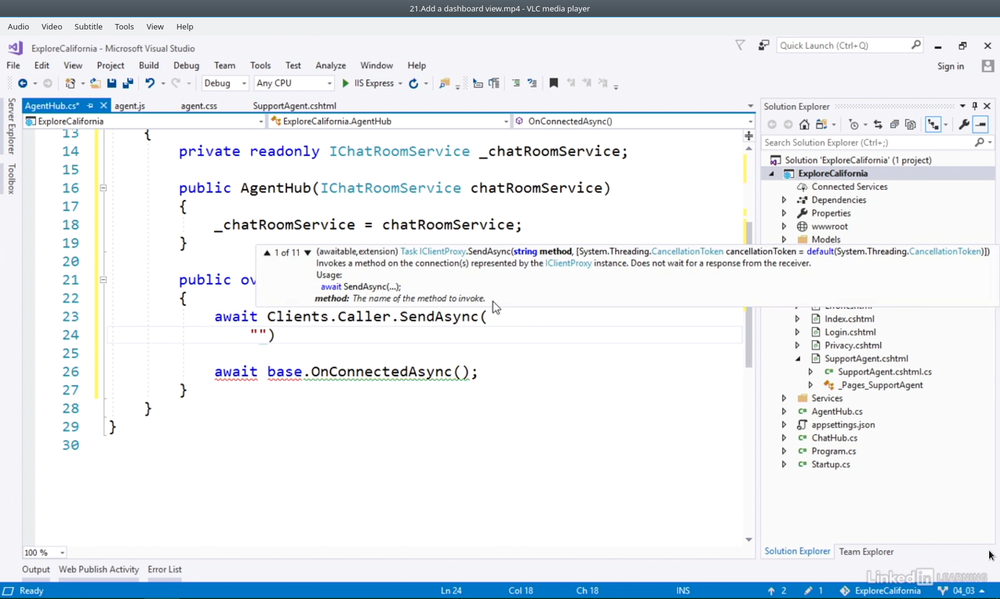Open the ExploreCalifornia.AgentHub type dropdown

389,121
